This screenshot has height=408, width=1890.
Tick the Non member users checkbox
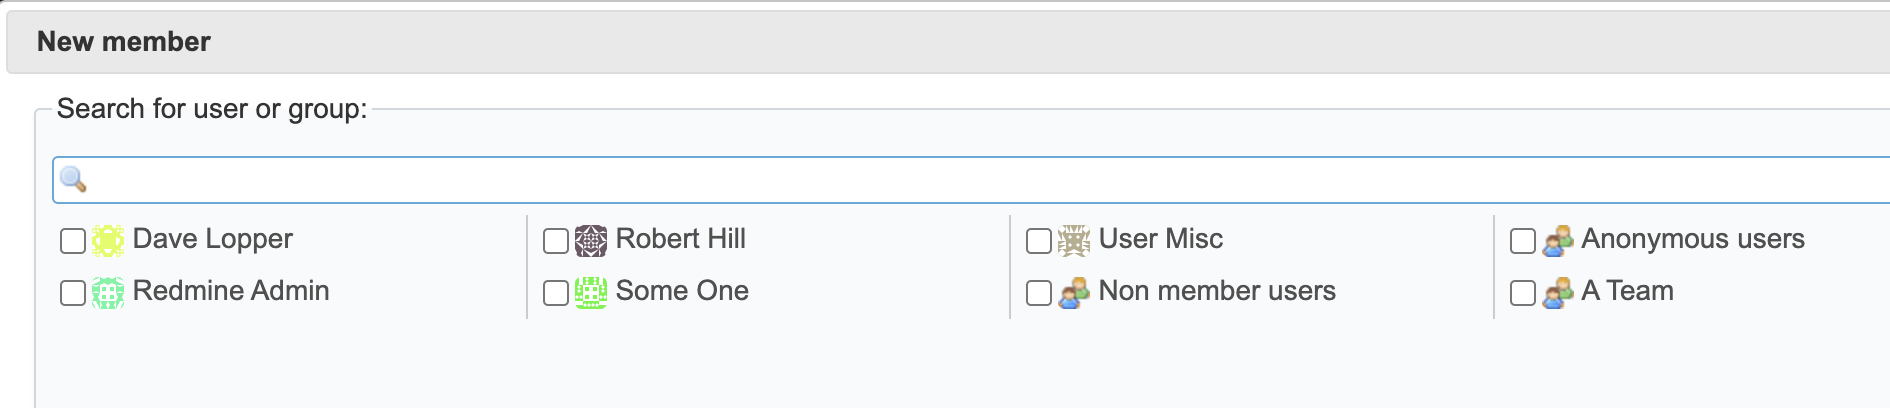pyautogui.click(x=1039, y=293)
